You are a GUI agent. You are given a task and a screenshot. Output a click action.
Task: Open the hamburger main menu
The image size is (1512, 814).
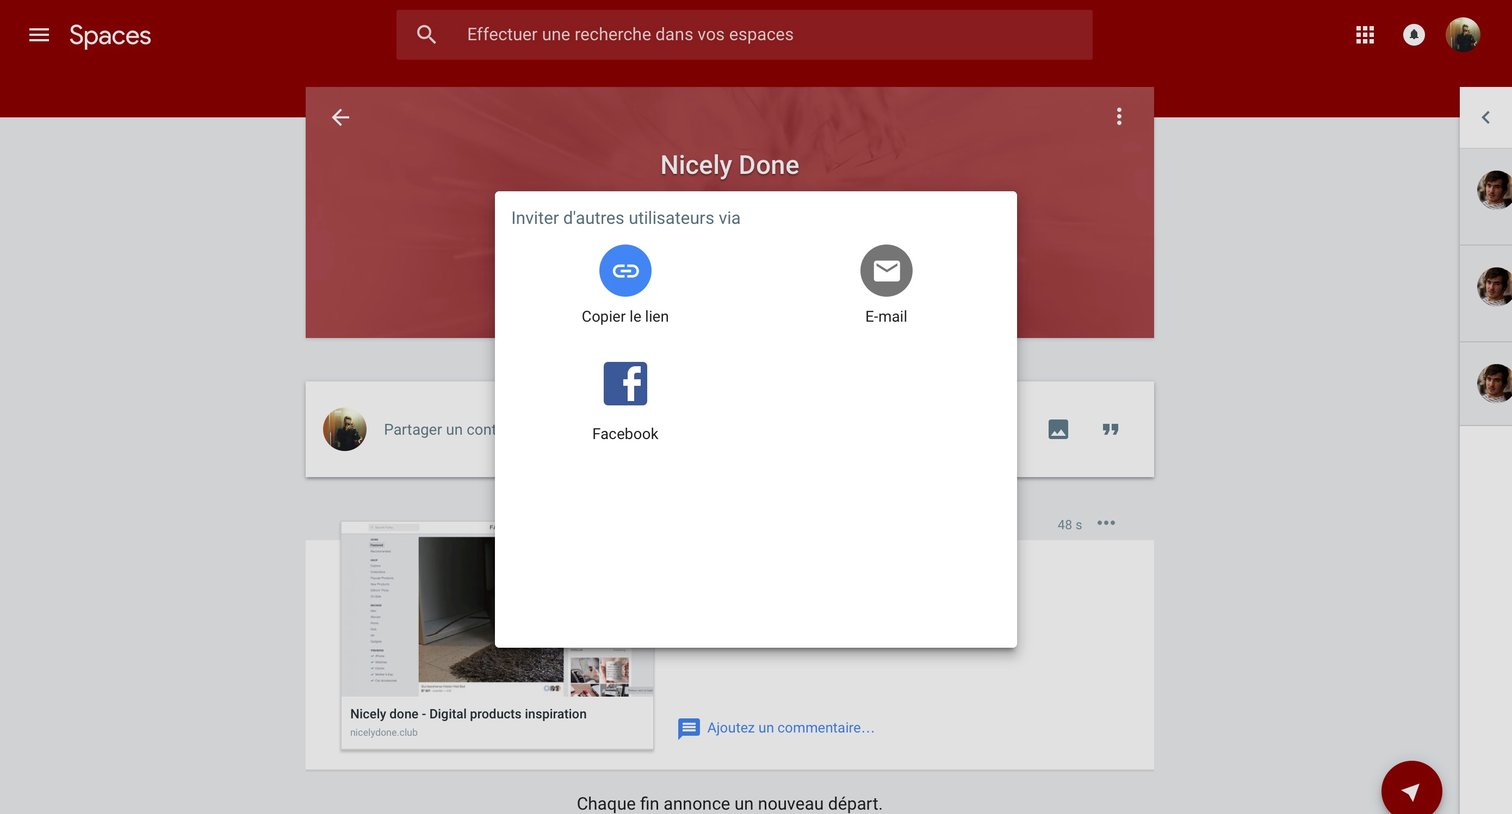coord(39,35)
